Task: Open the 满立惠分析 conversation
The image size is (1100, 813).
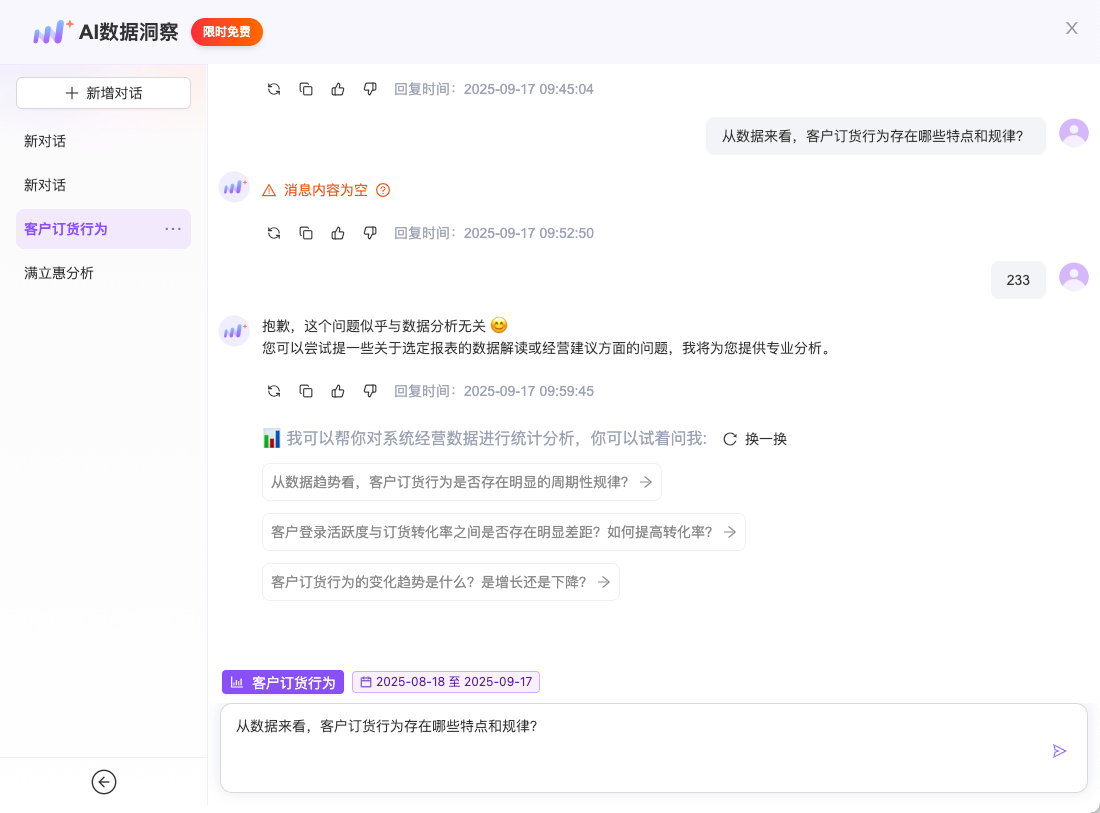Action: 59,273
